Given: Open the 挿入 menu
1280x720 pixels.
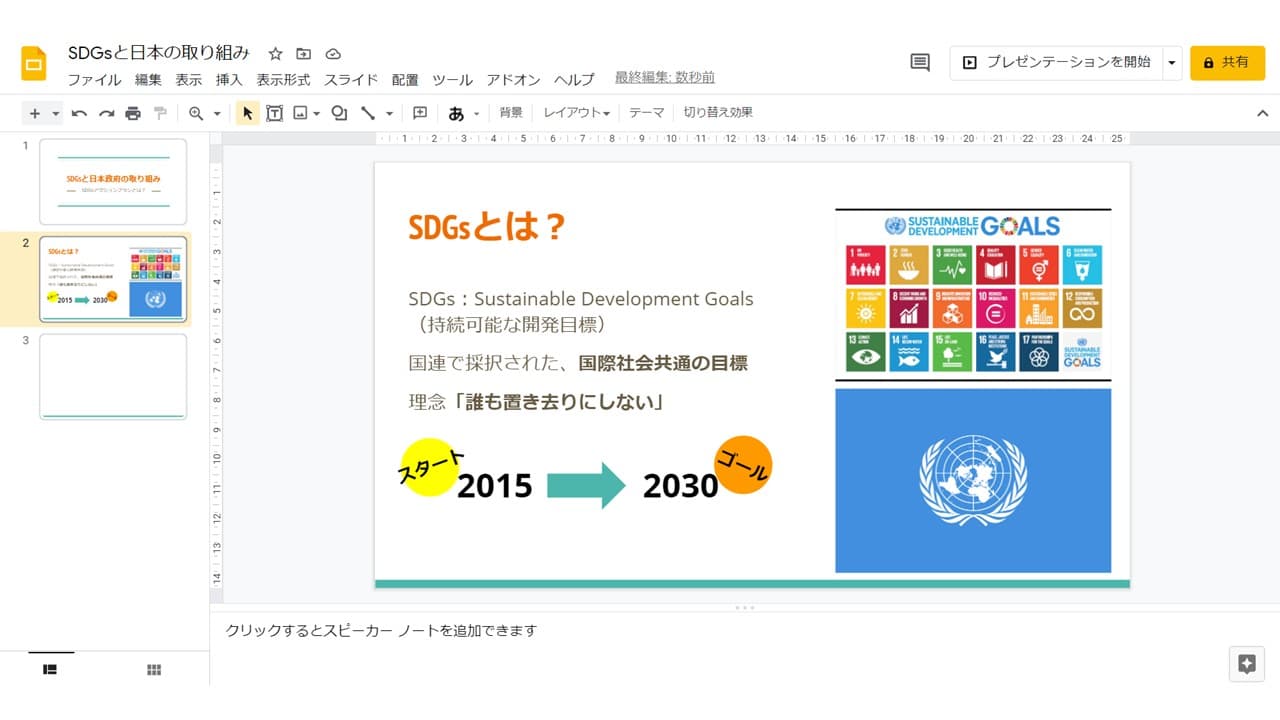Looking at the screenshot, I should pyautogui.click(x=229, y=80).
